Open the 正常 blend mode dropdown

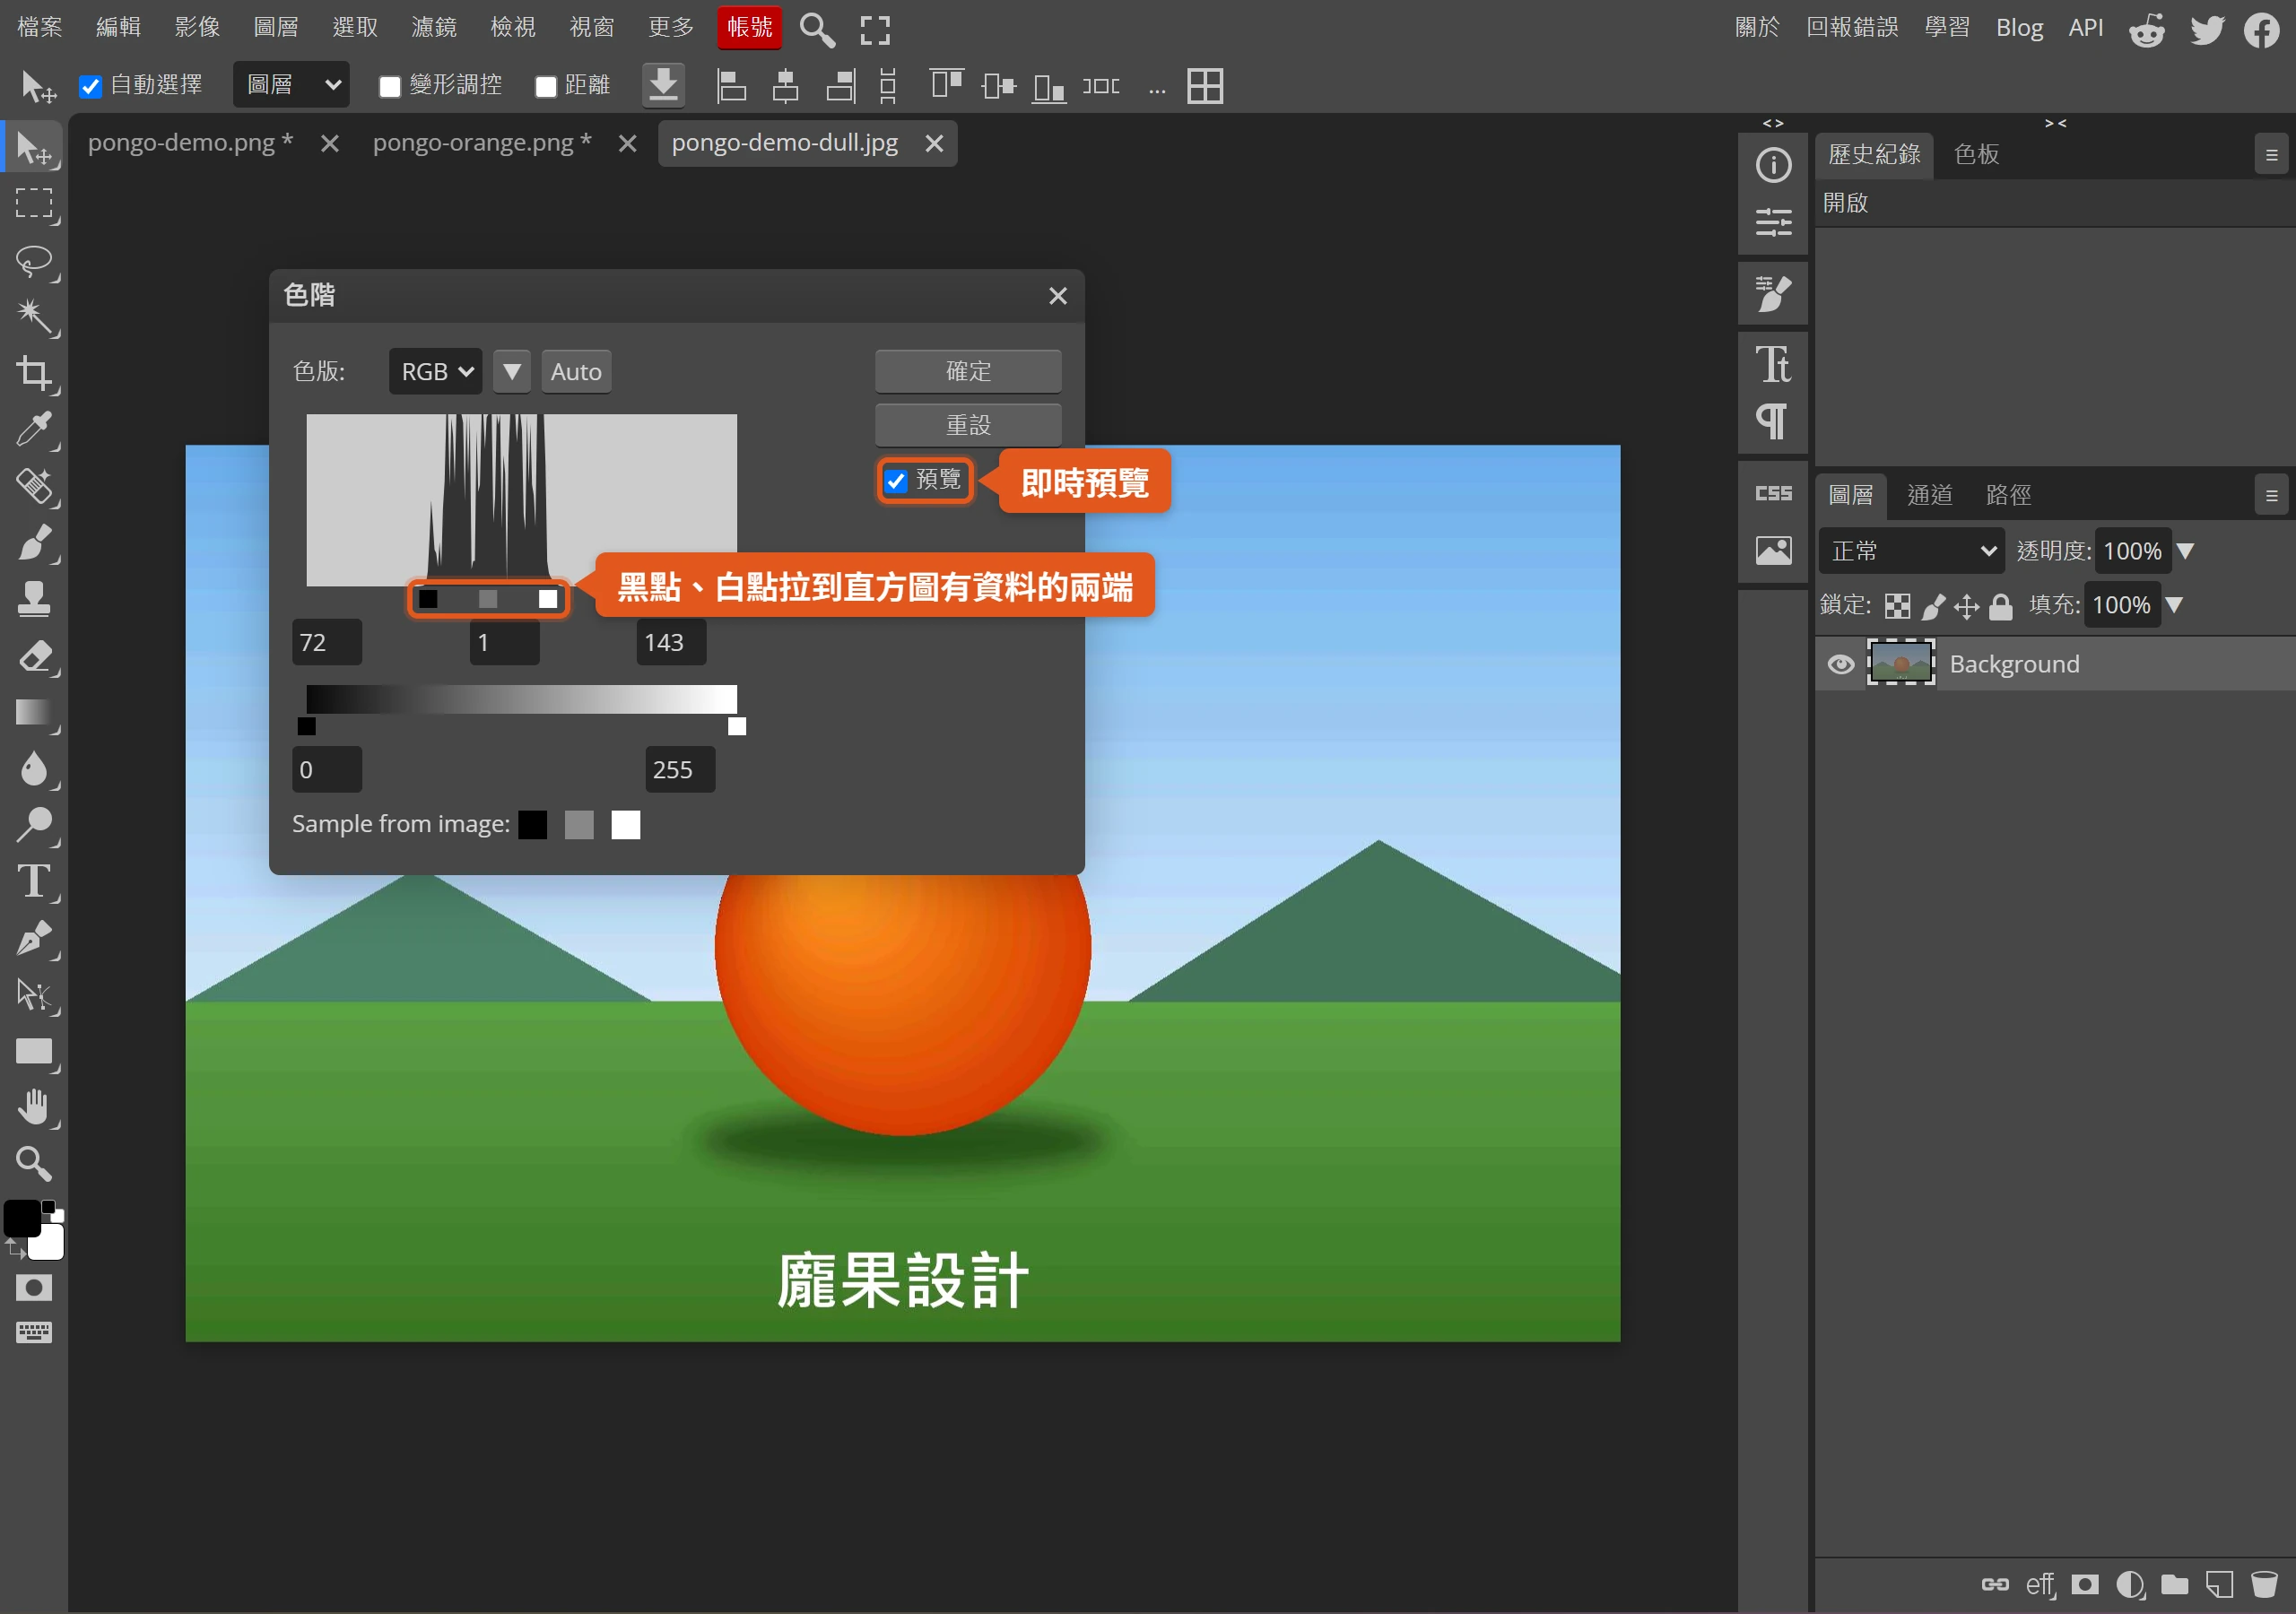click(x=1912, y=551)
